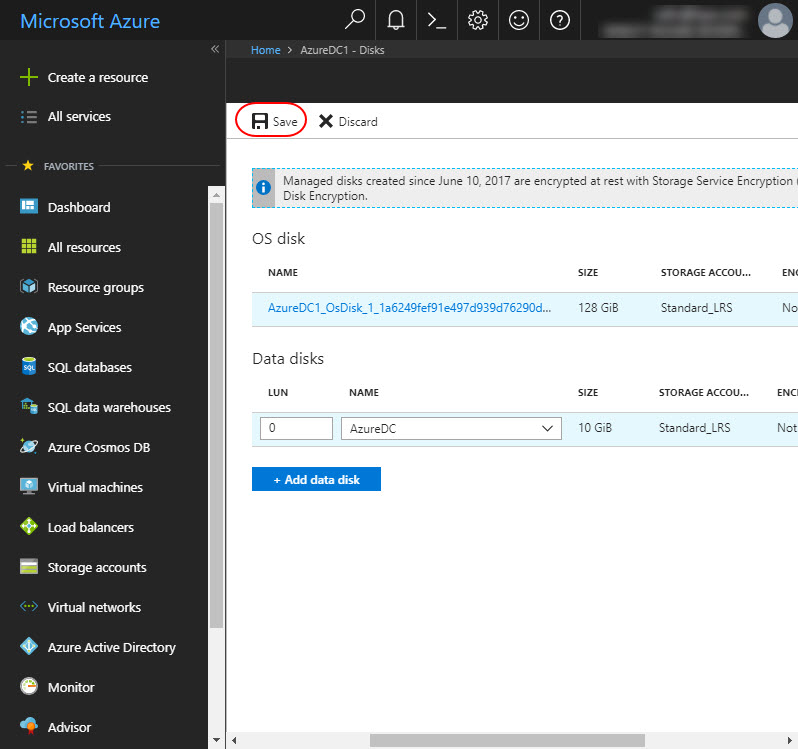Click horizontal scrollbar left arrow

point(235,740)
